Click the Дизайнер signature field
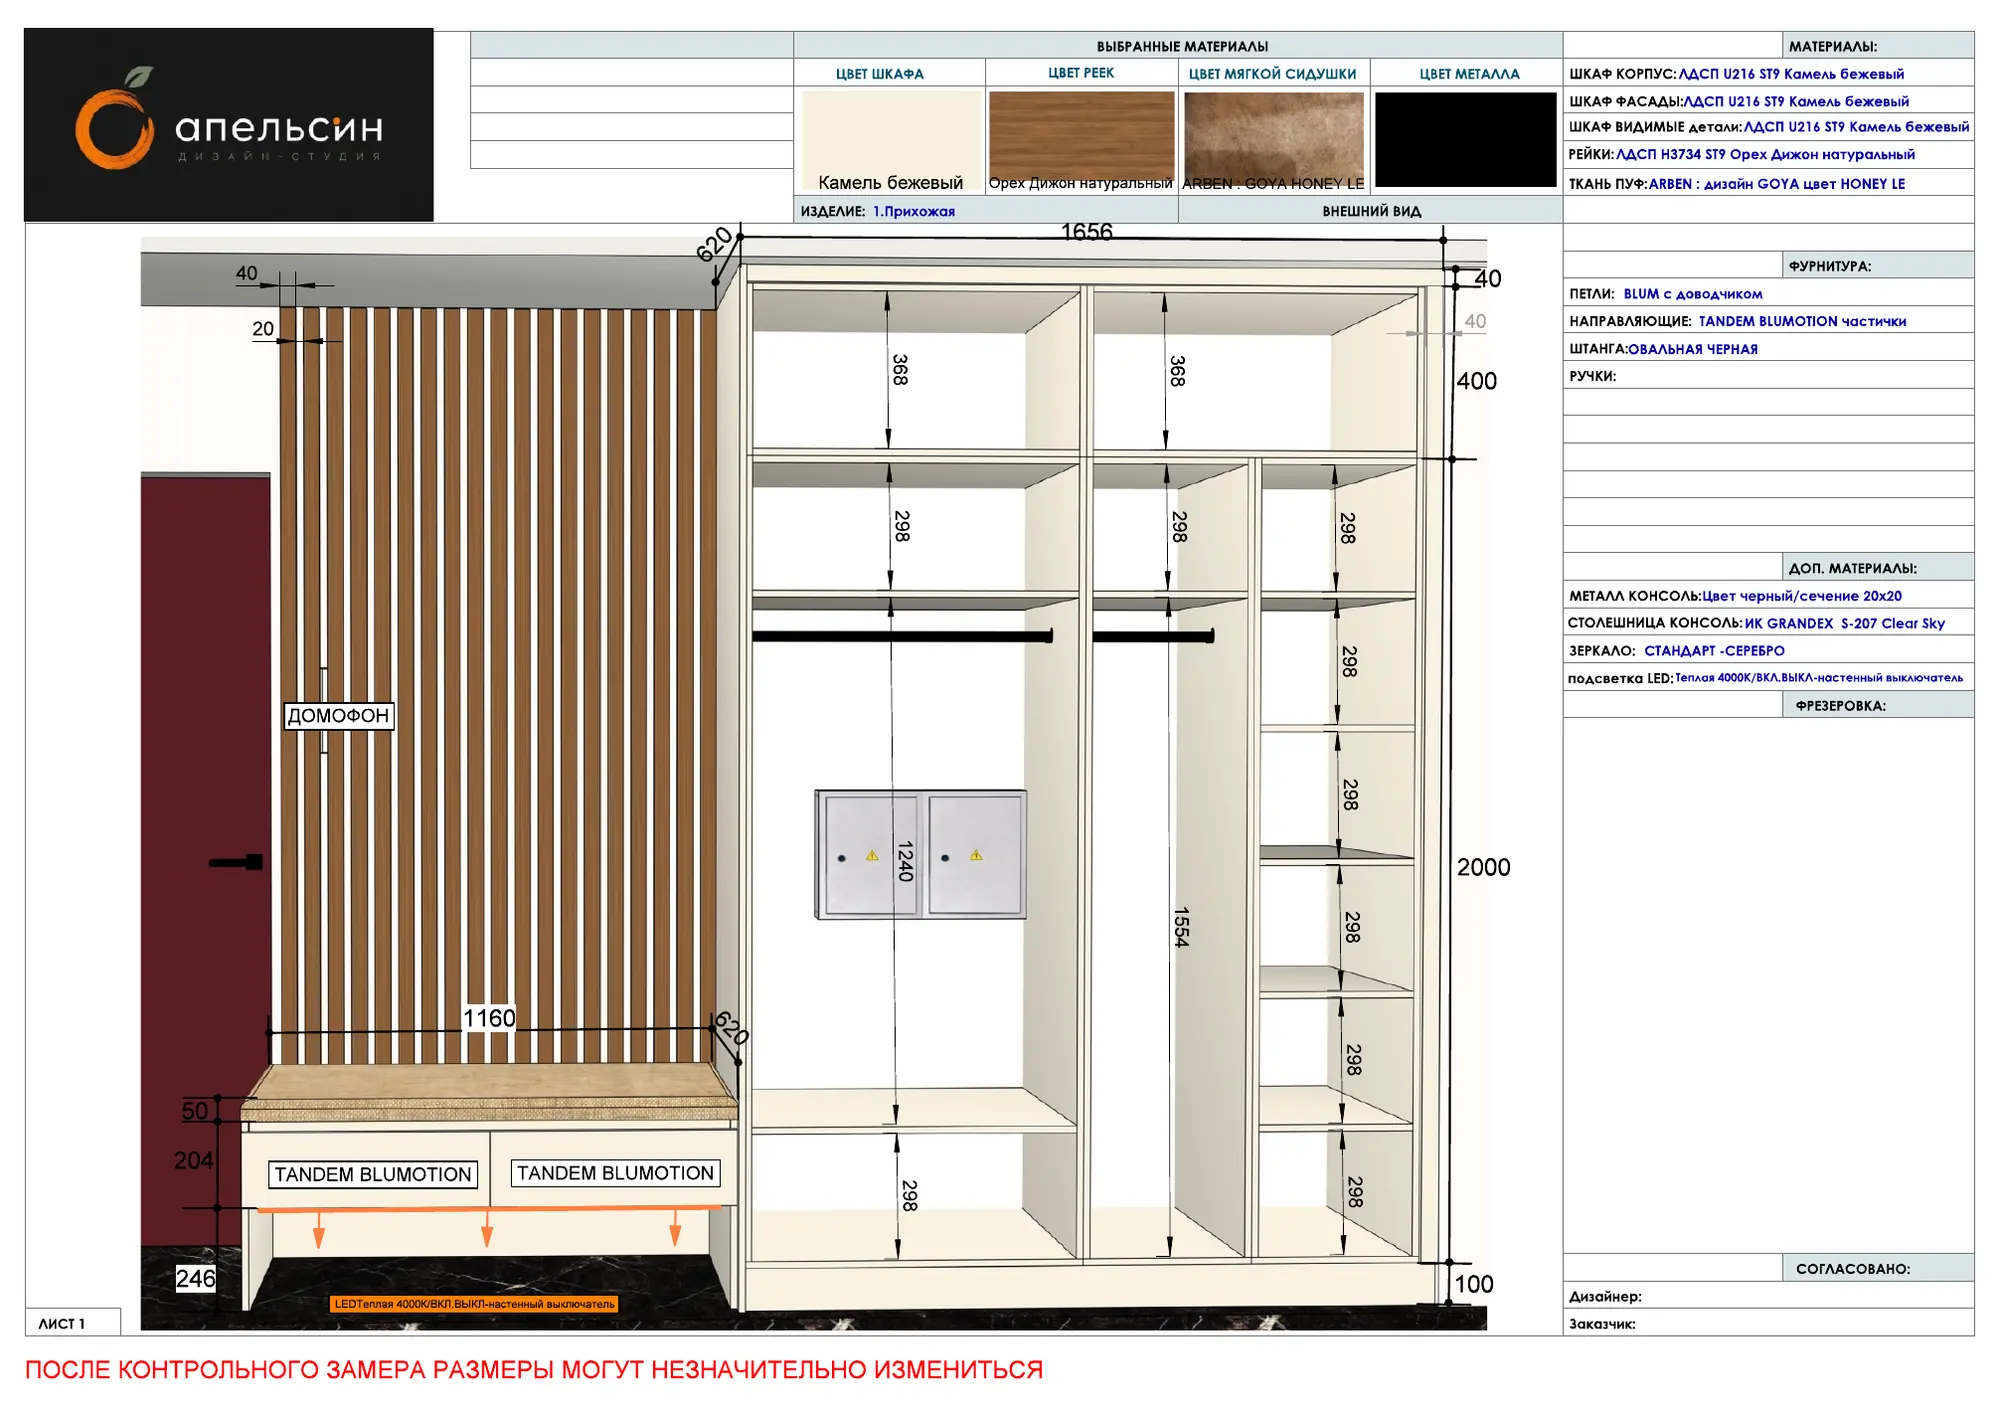Viewport: 2000px width, 1415px height. pyautogui.click(x=1768, y=1296)
